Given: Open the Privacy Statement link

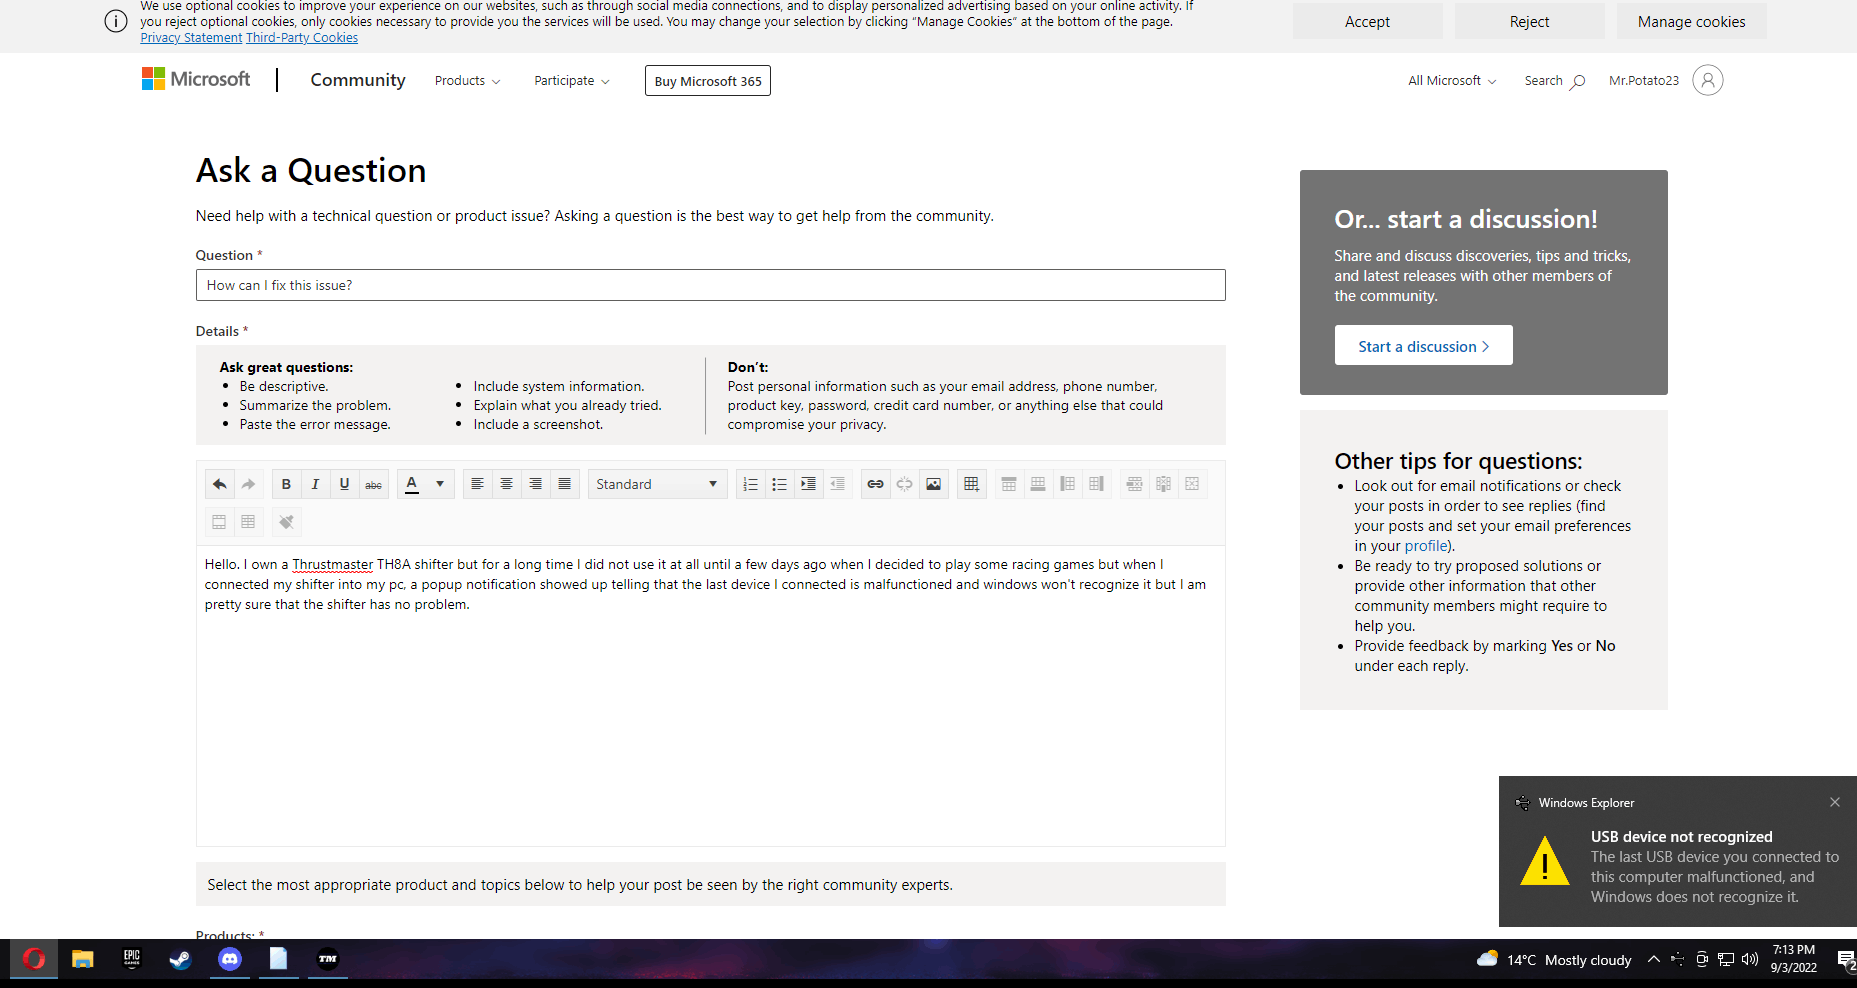Looking at the screenshot, I should (191, 38).
